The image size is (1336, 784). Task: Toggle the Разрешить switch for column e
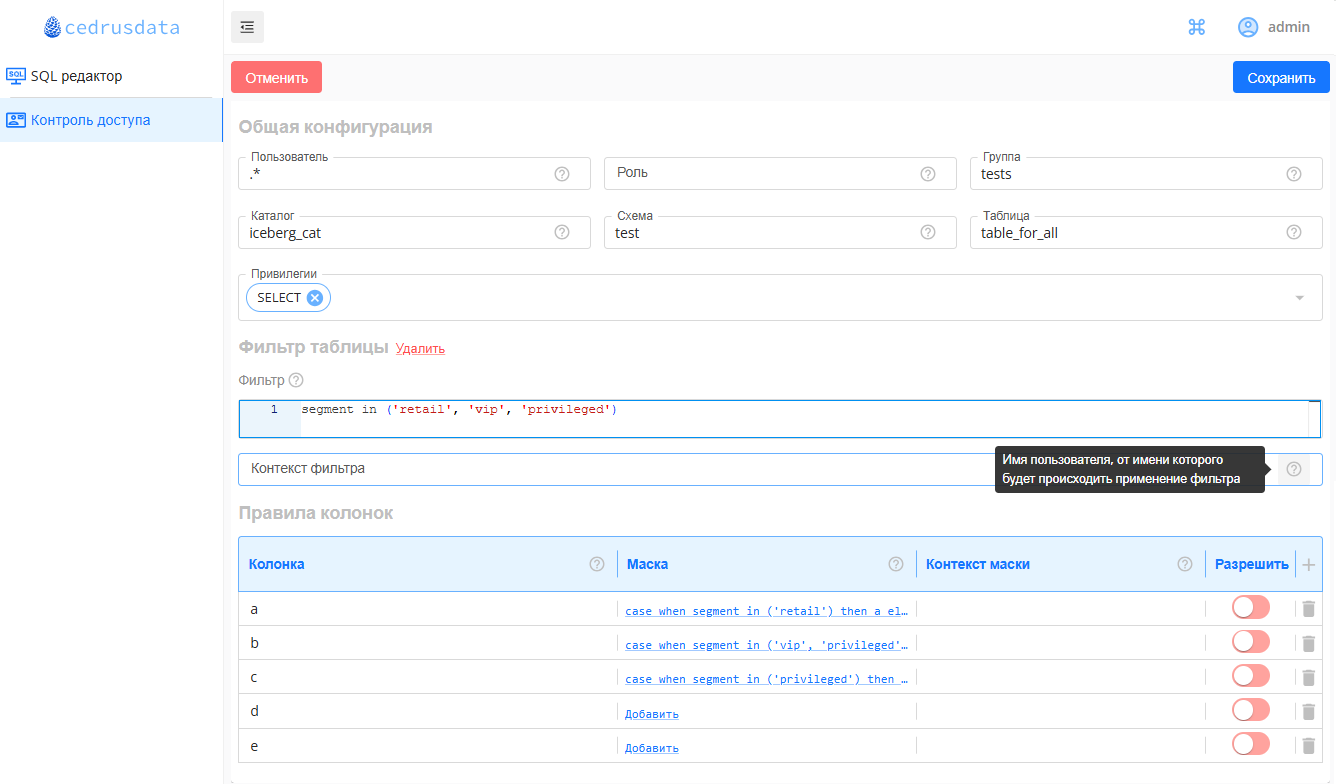1251,744
